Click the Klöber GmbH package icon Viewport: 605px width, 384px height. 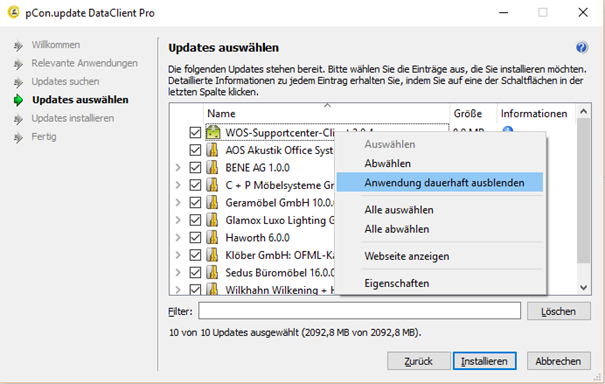tap(212, 255)
